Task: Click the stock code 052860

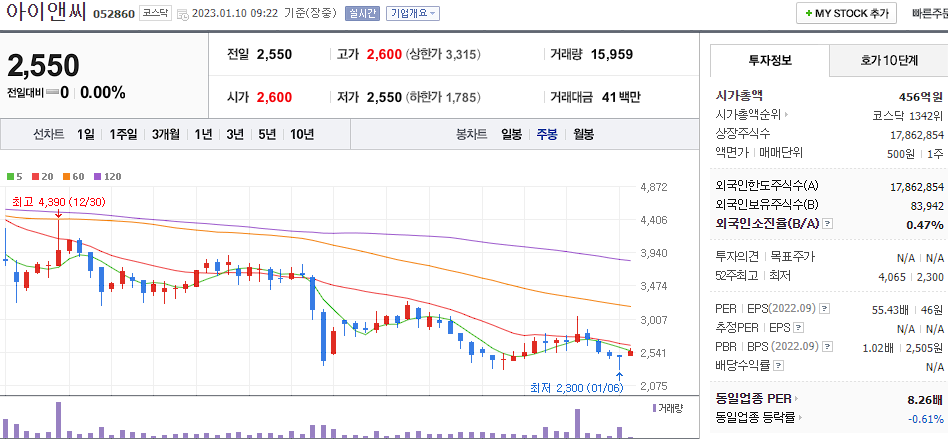Action: pos(114,14)
